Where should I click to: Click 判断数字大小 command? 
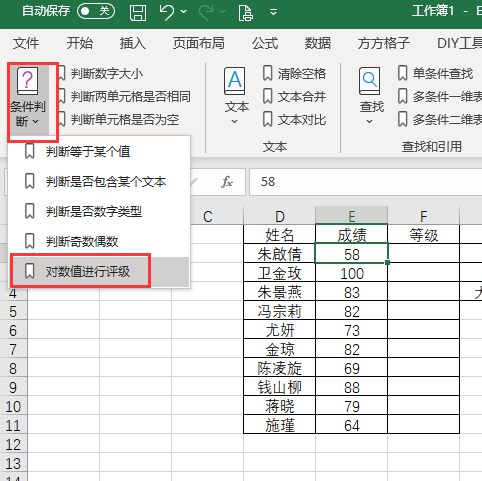(x=107, y=74)
